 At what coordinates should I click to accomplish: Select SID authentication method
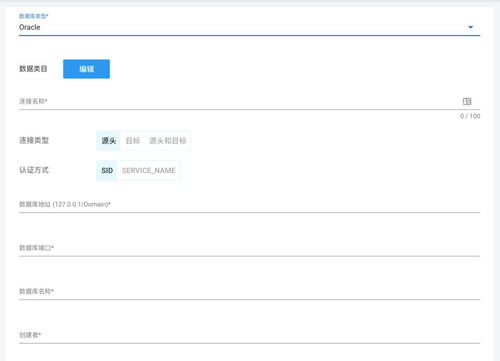pyautogui.click(x=107, y=170)
